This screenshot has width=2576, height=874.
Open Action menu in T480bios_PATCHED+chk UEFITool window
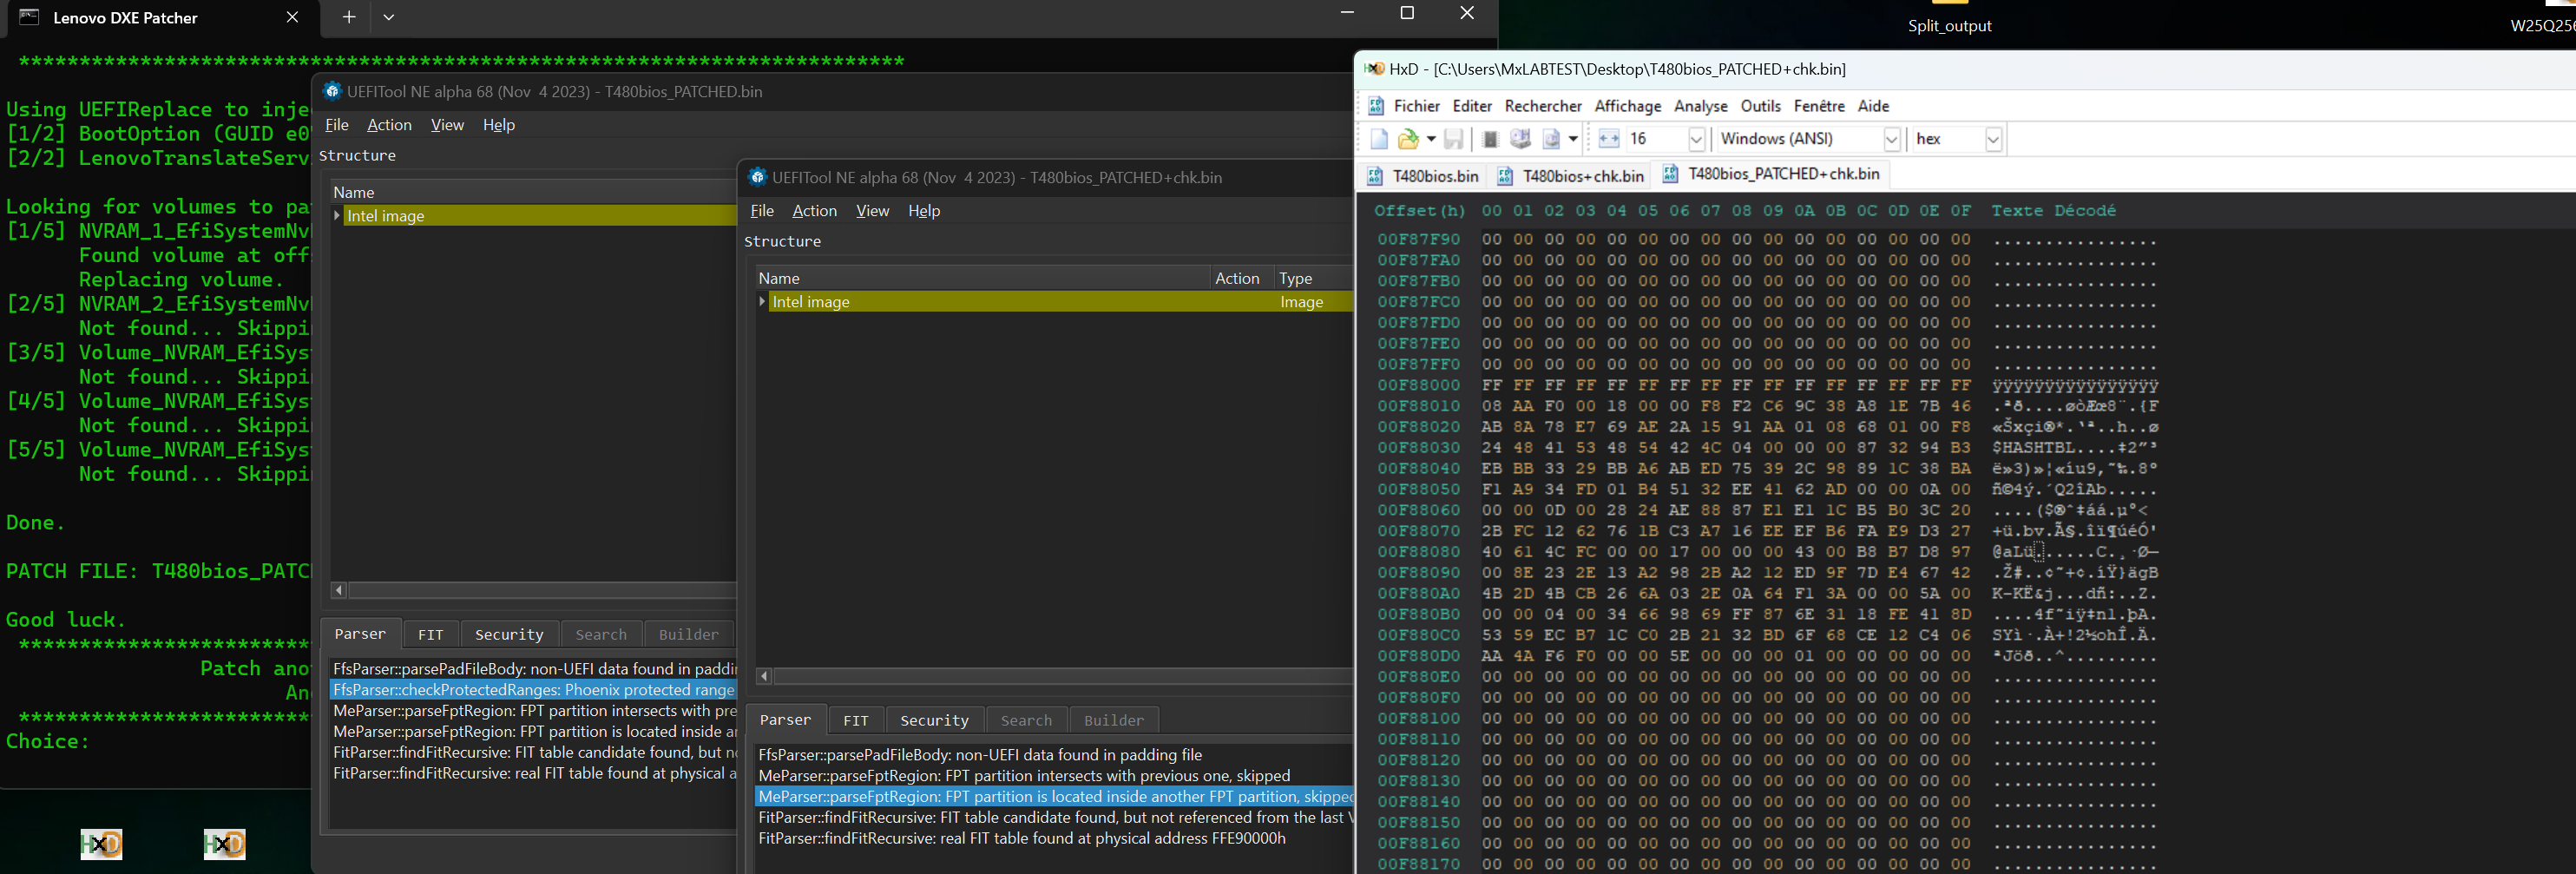coord(814,211)
